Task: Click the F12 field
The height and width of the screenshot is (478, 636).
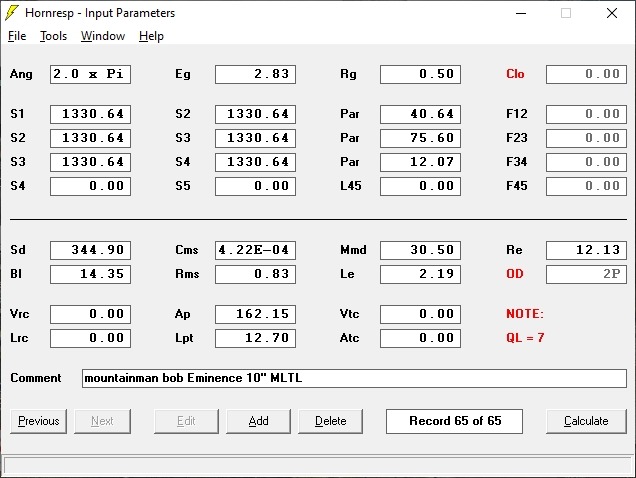Action: (586, 114)
